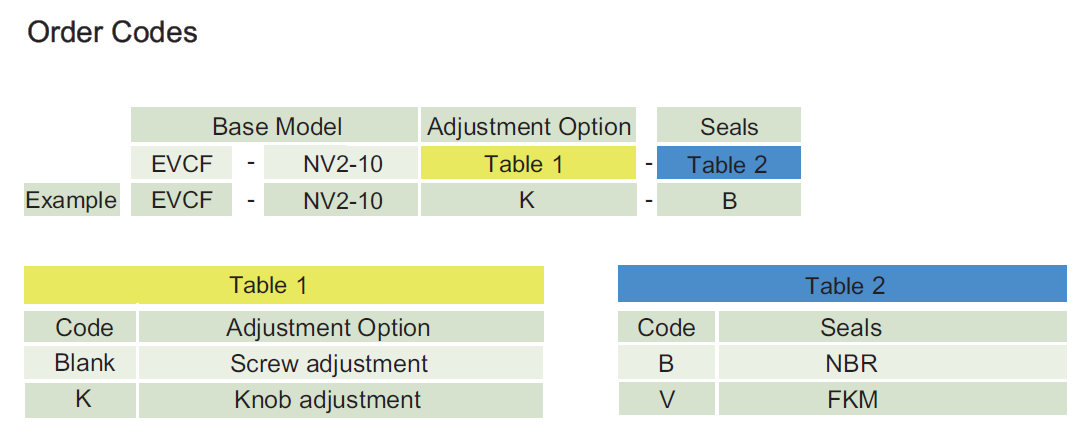The image size is (1088, 438).
Task: Click the "FKM" seal cell
Action: [851, 401]
